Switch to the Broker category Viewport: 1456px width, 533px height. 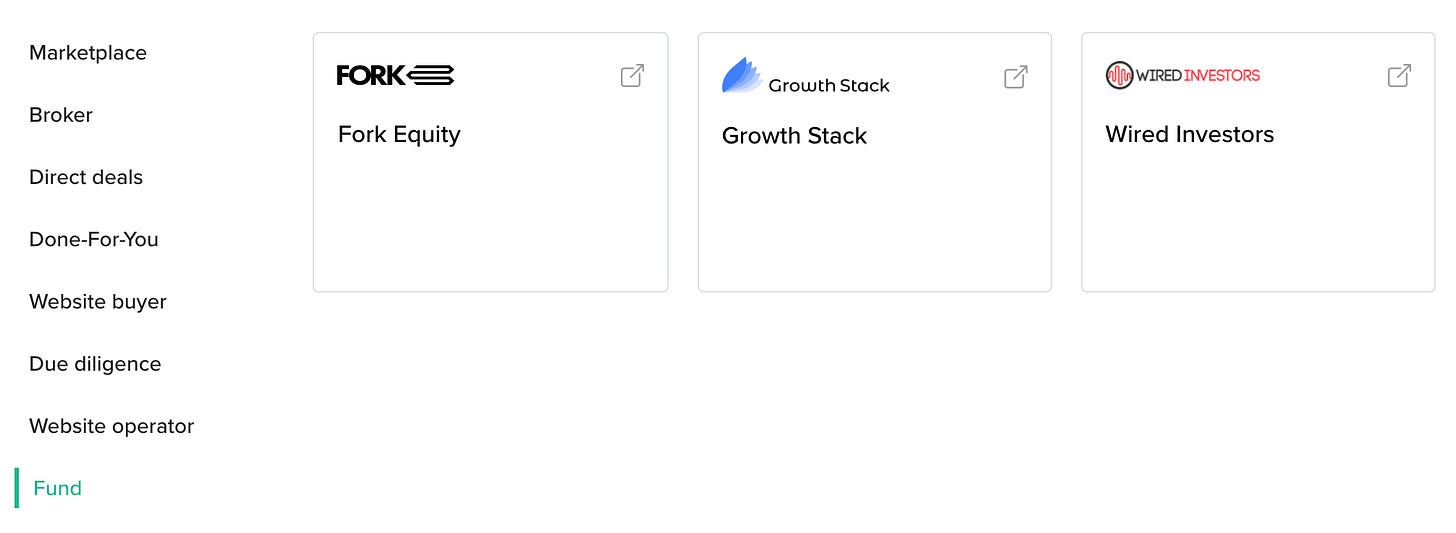coord(61,115)
